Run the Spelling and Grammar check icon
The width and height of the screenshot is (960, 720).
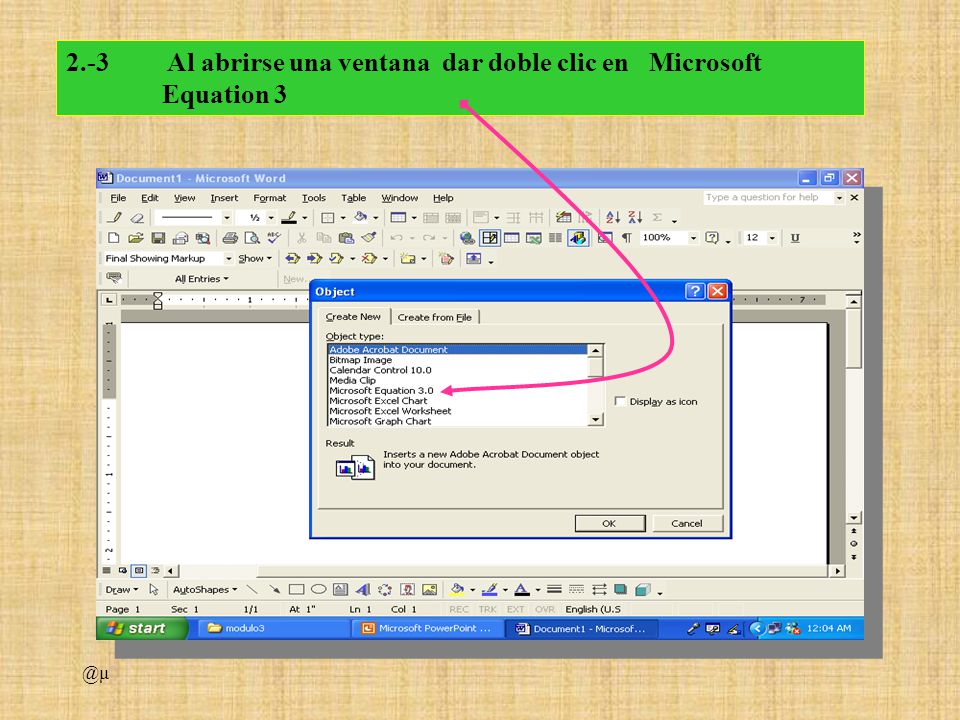click(274, 238)
